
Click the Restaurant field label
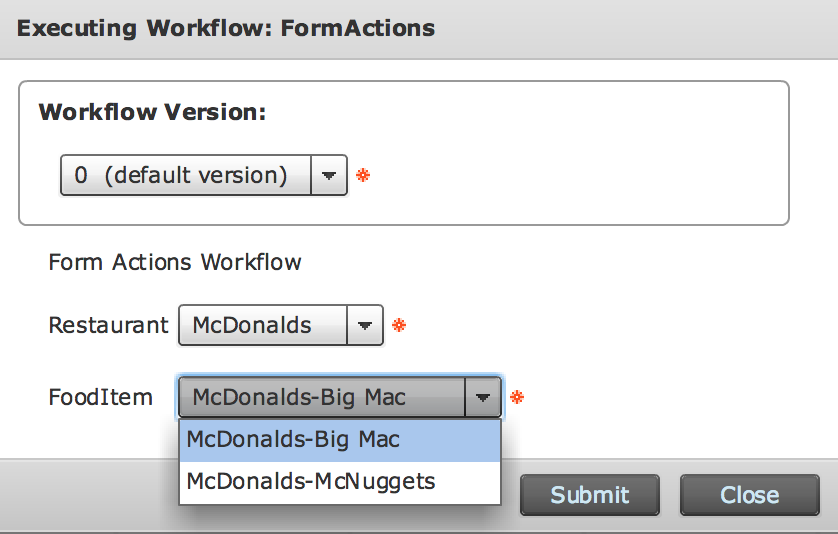pos(108,326)
